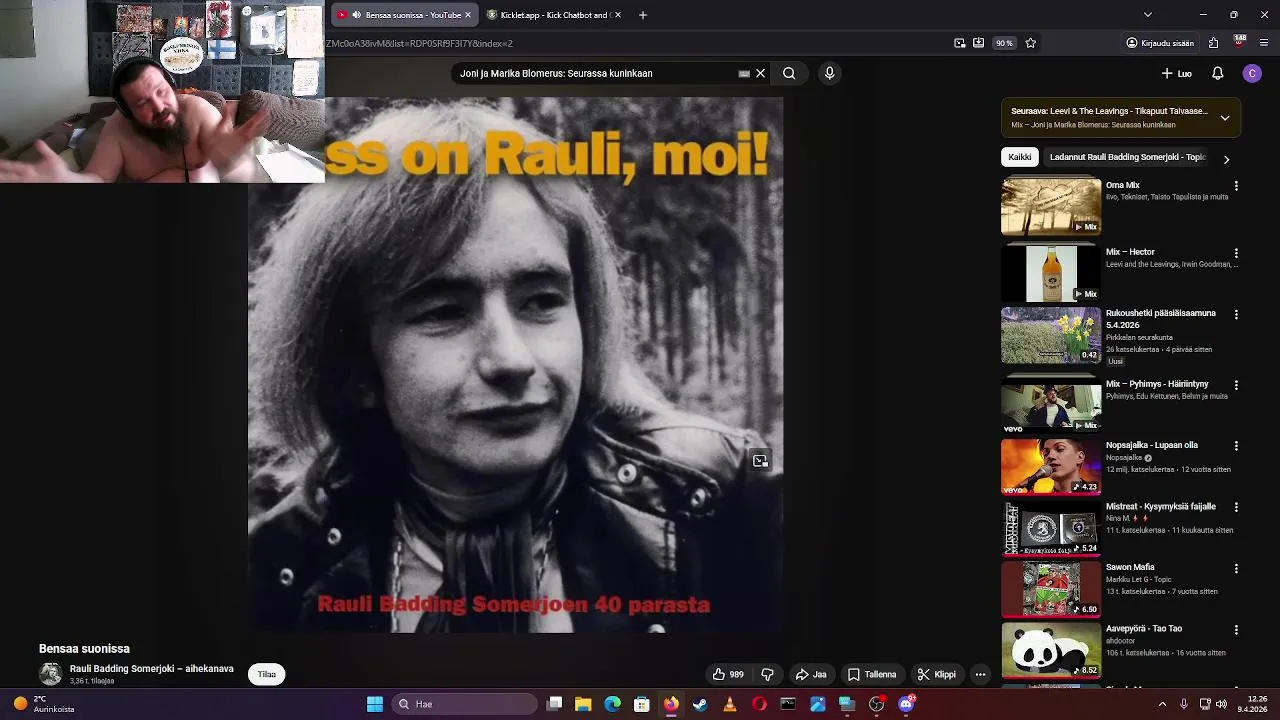The height and width of the screenshot is (720, 1280).
Task: Open the list-all-tabs chevron in title bar
Action: (x=1147, y=15)
